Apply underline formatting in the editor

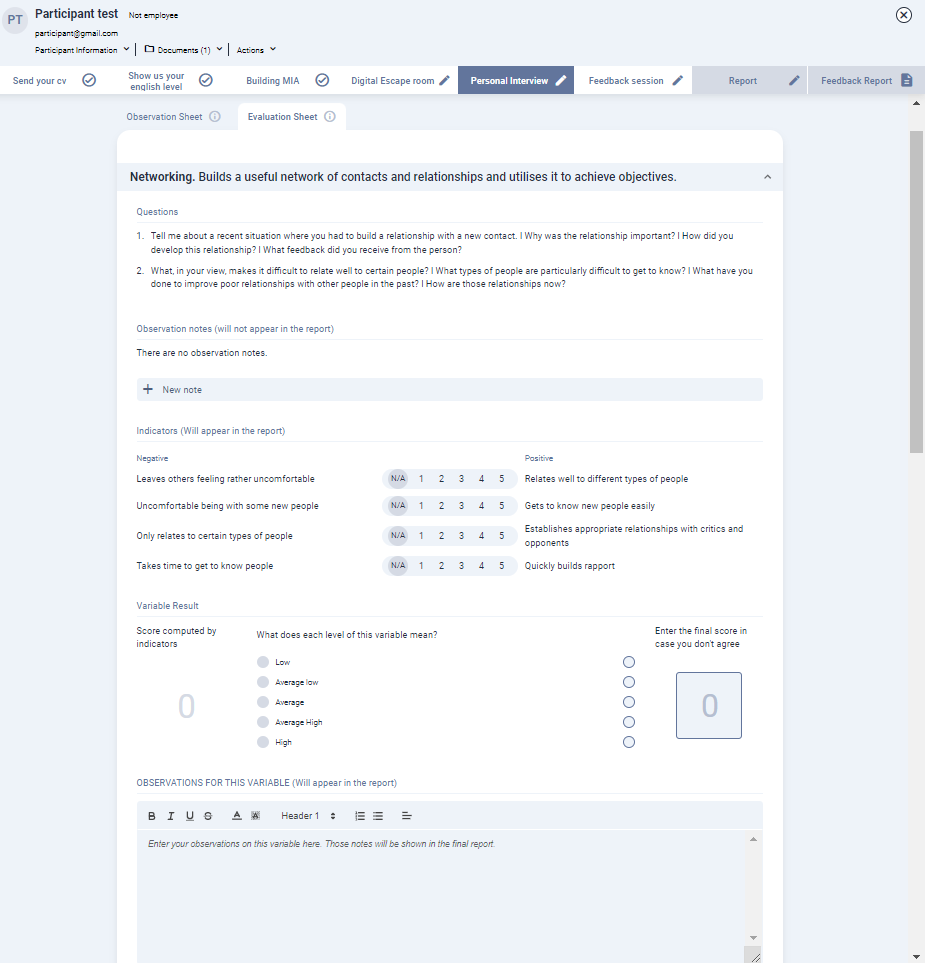pos(189,816)
